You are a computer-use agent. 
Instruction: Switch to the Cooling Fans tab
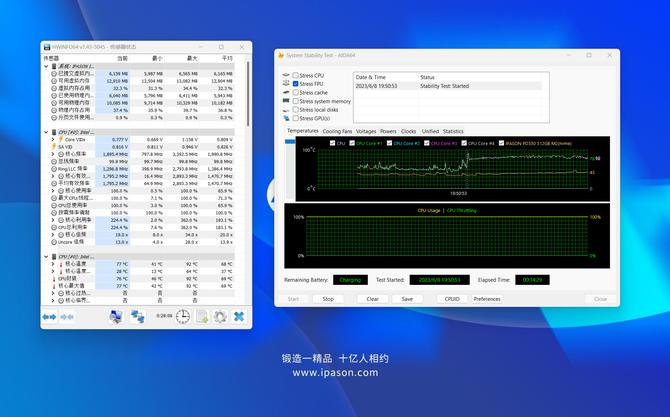pos(337,131)
